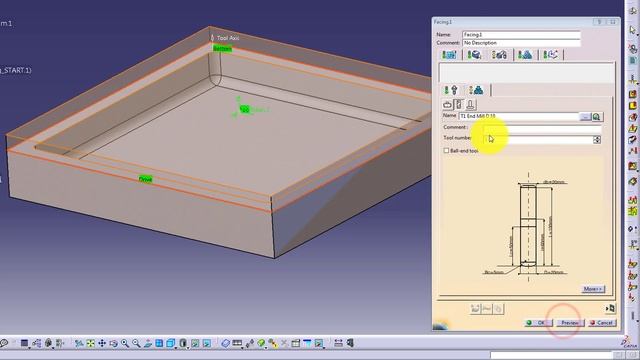Click the green tag icon in bottom toolbar
The width and height of the screenshot is (640, 360).
coord(261,344)
